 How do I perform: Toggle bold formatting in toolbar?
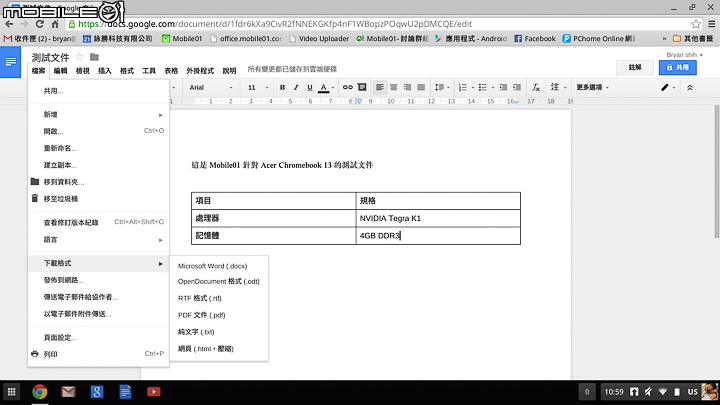(282, 87)
